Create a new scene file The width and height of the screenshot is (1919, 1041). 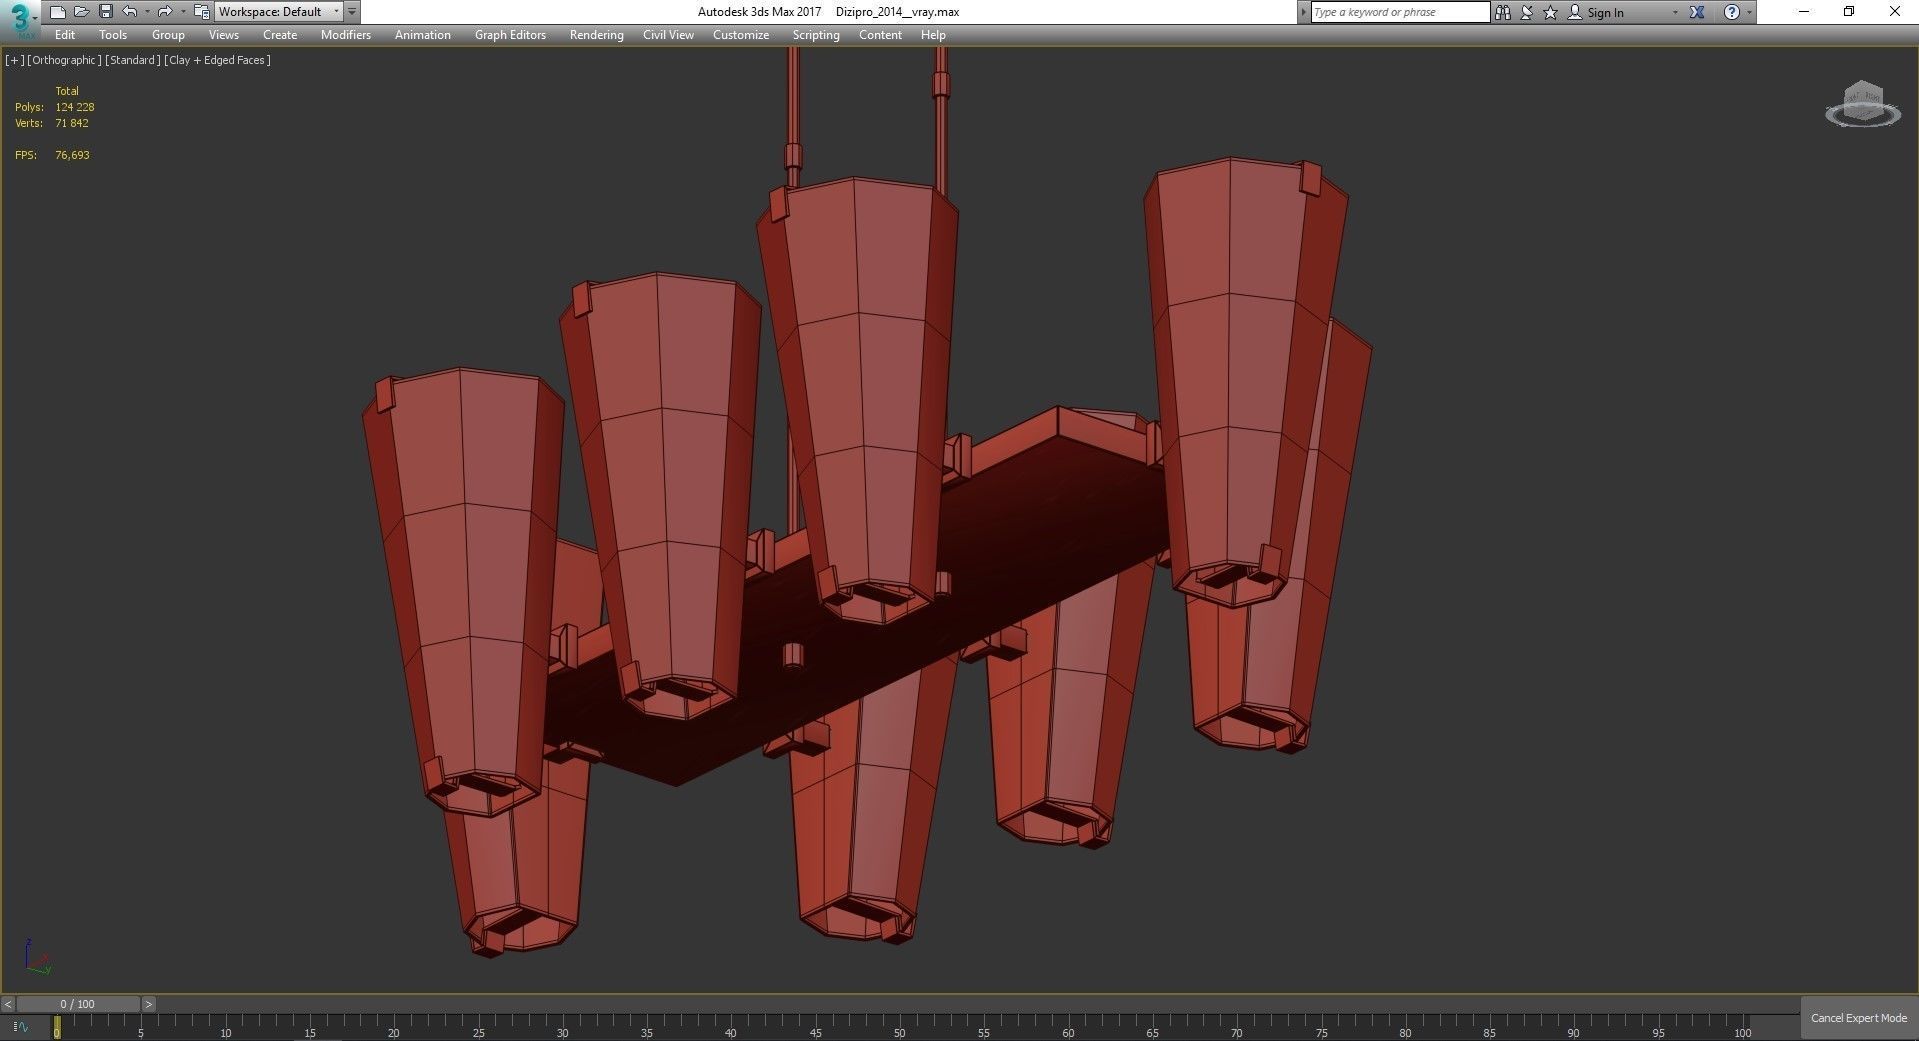coord(57,12)
